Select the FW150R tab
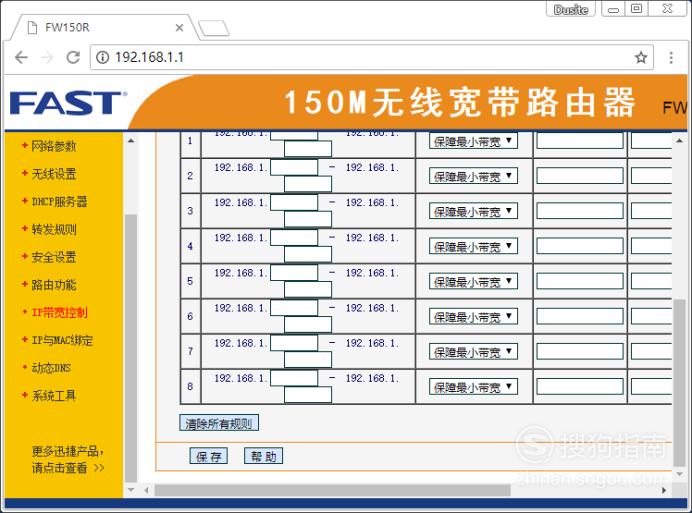Viewport: 692px width, 513px height. (x=104, y=27)
